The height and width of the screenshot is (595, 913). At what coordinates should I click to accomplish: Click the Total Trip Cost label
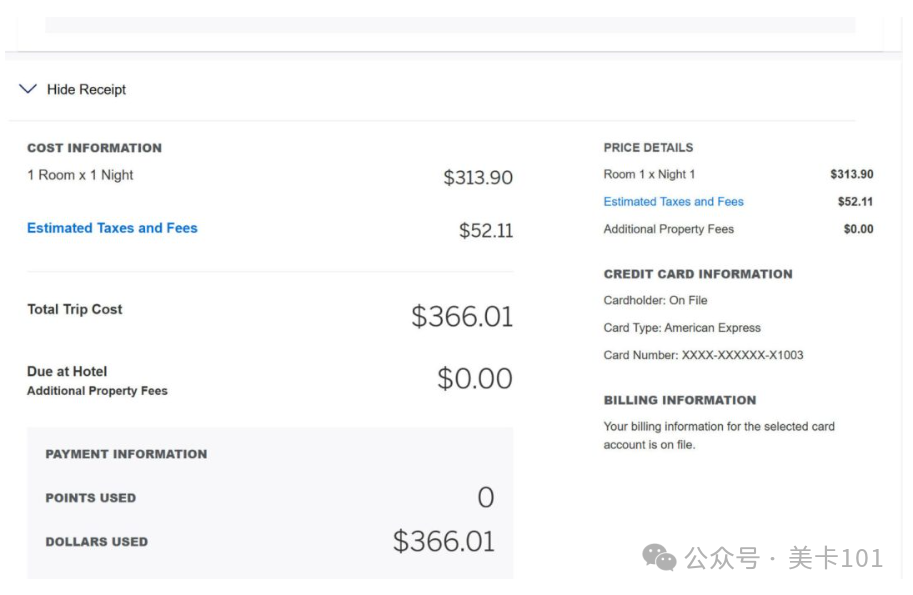point(75,310)
